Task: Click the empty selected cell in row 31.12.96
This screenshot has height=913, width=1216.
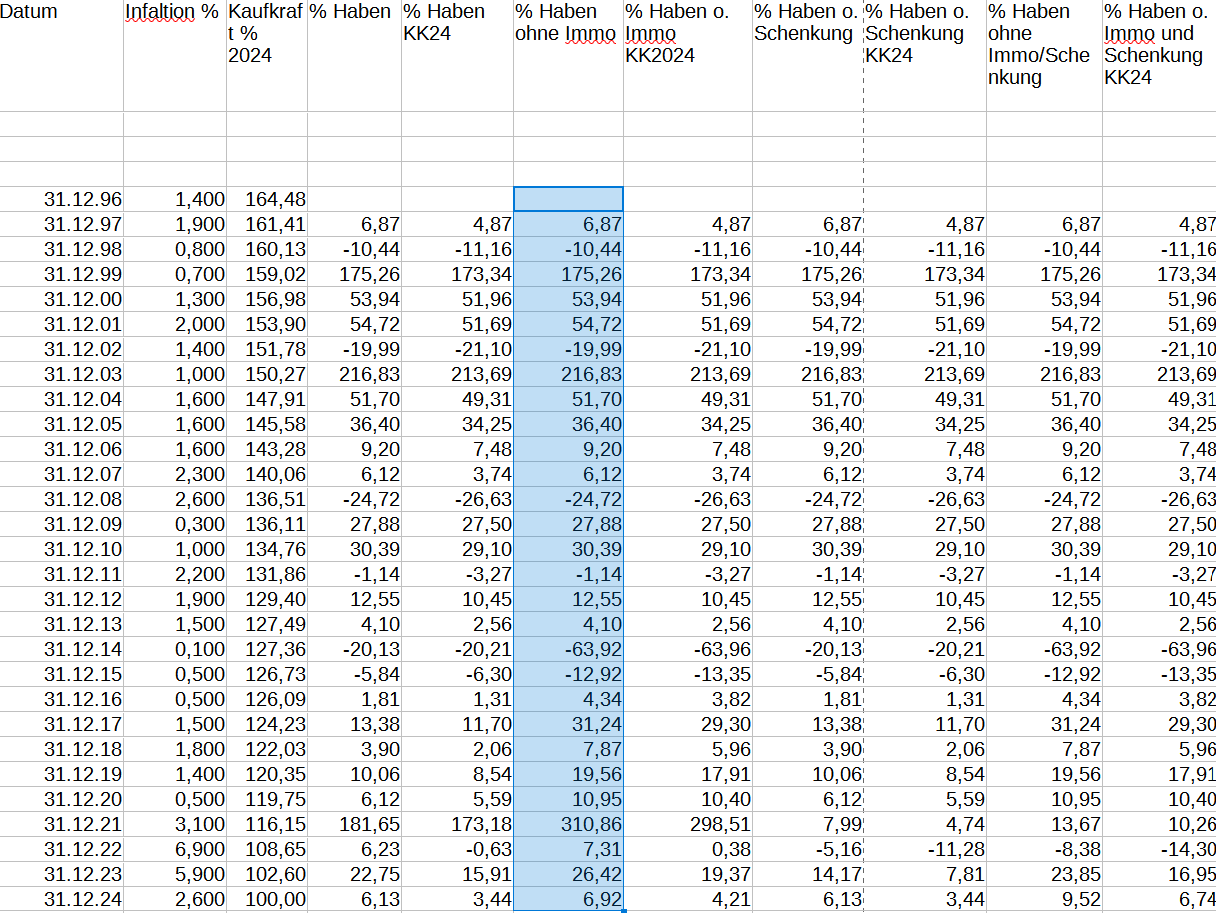Action: point(568,199)
